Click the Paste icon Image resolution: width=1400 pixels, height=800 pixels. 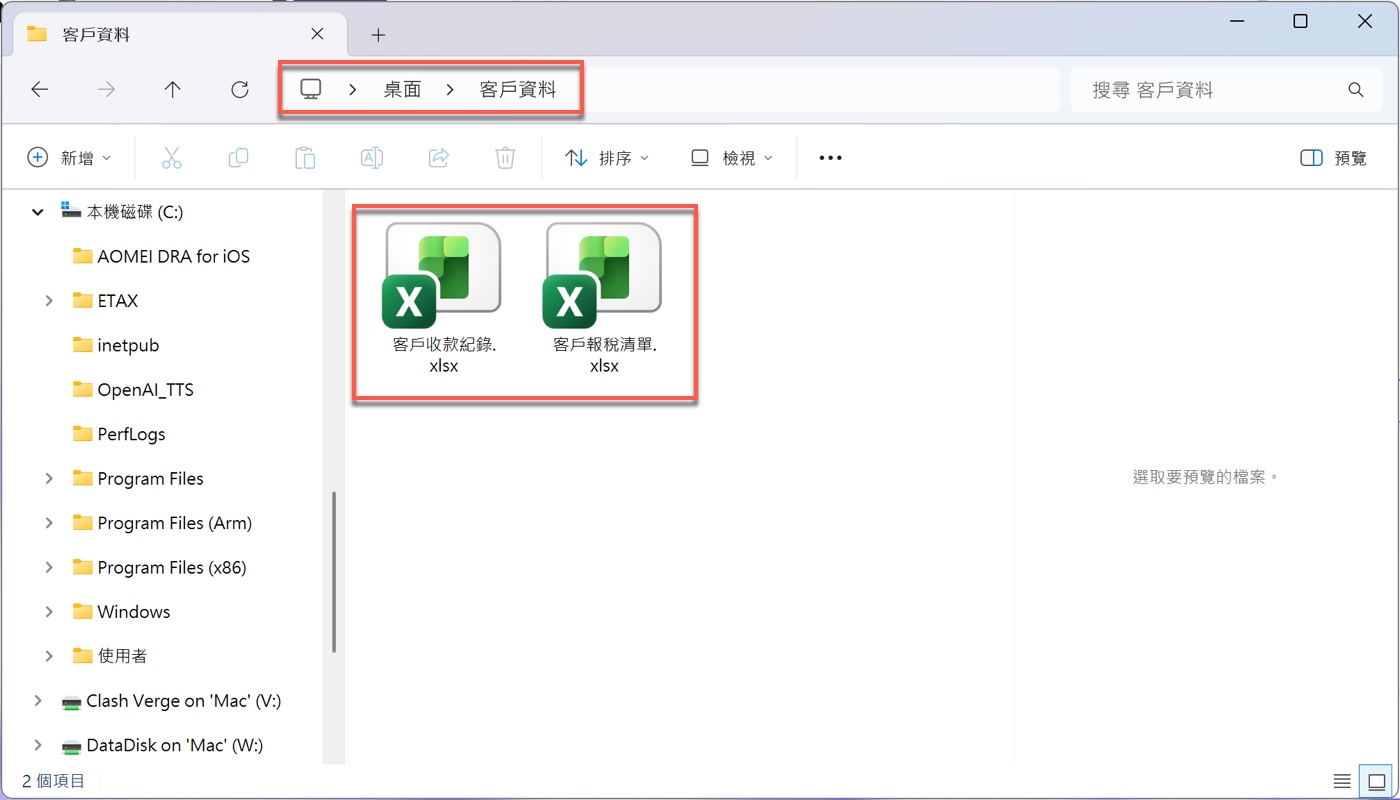[304, 157]
